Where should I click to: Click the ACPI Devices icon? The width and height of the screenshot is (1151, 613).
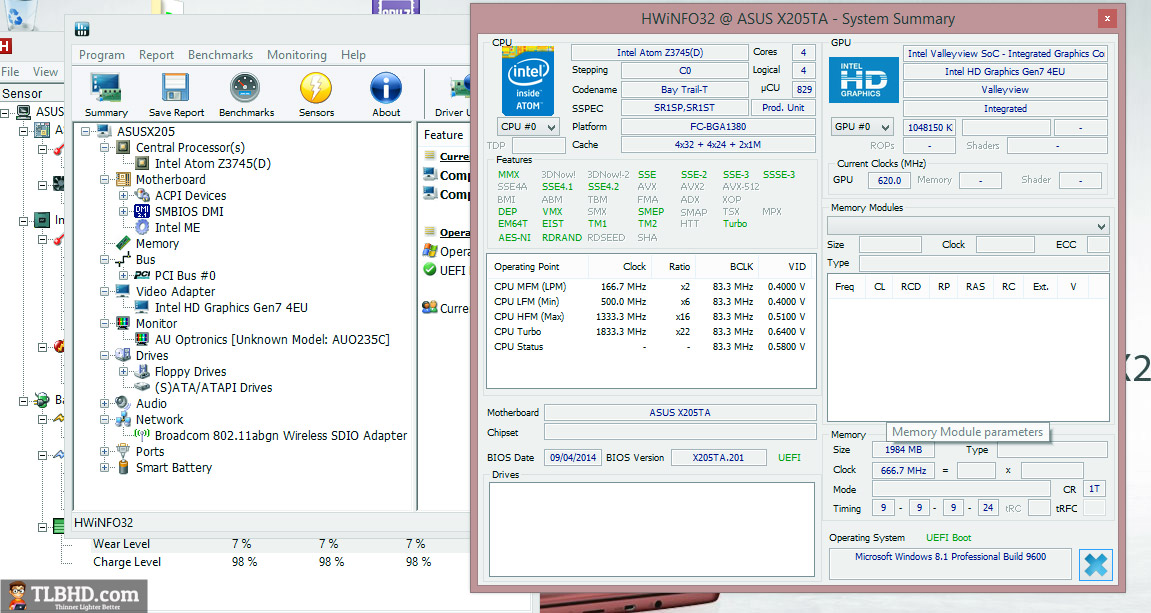point(142,195)
